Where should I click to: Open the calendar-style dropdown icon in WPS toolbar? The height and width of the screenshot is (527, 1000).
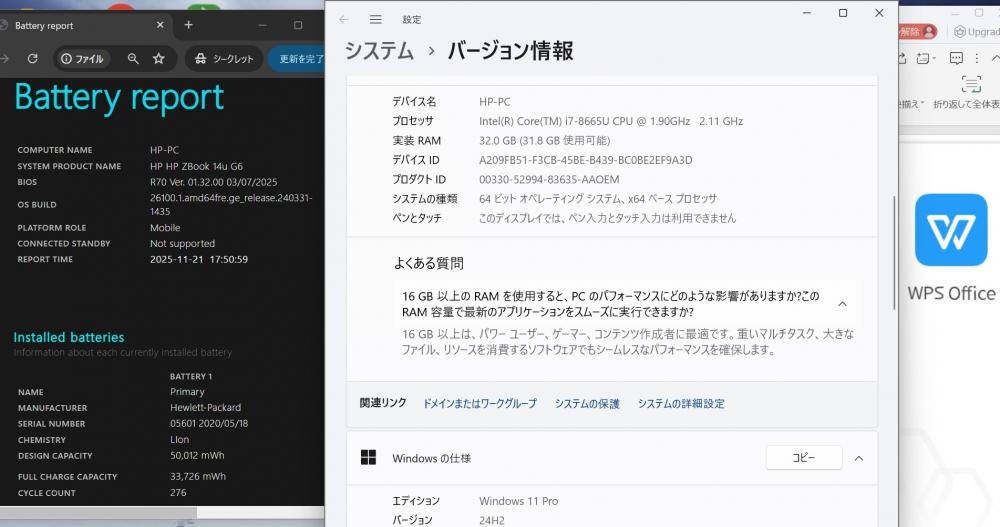tap(925, 58)
